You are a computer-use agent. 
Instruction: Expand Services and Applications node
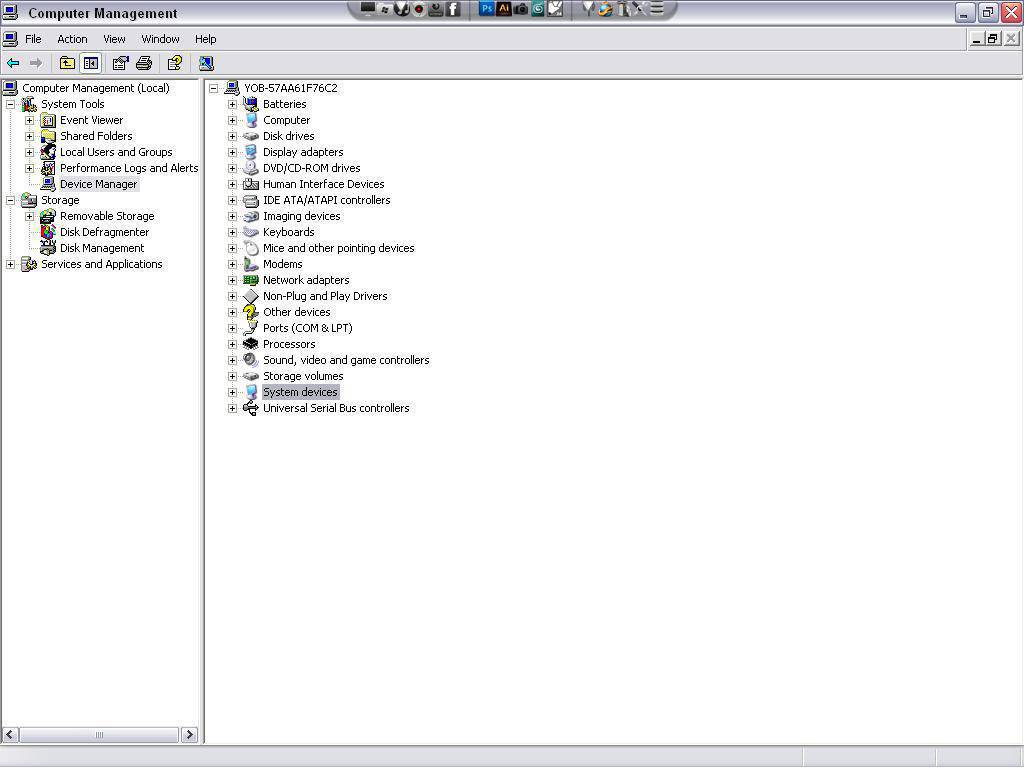click(10, 264)
